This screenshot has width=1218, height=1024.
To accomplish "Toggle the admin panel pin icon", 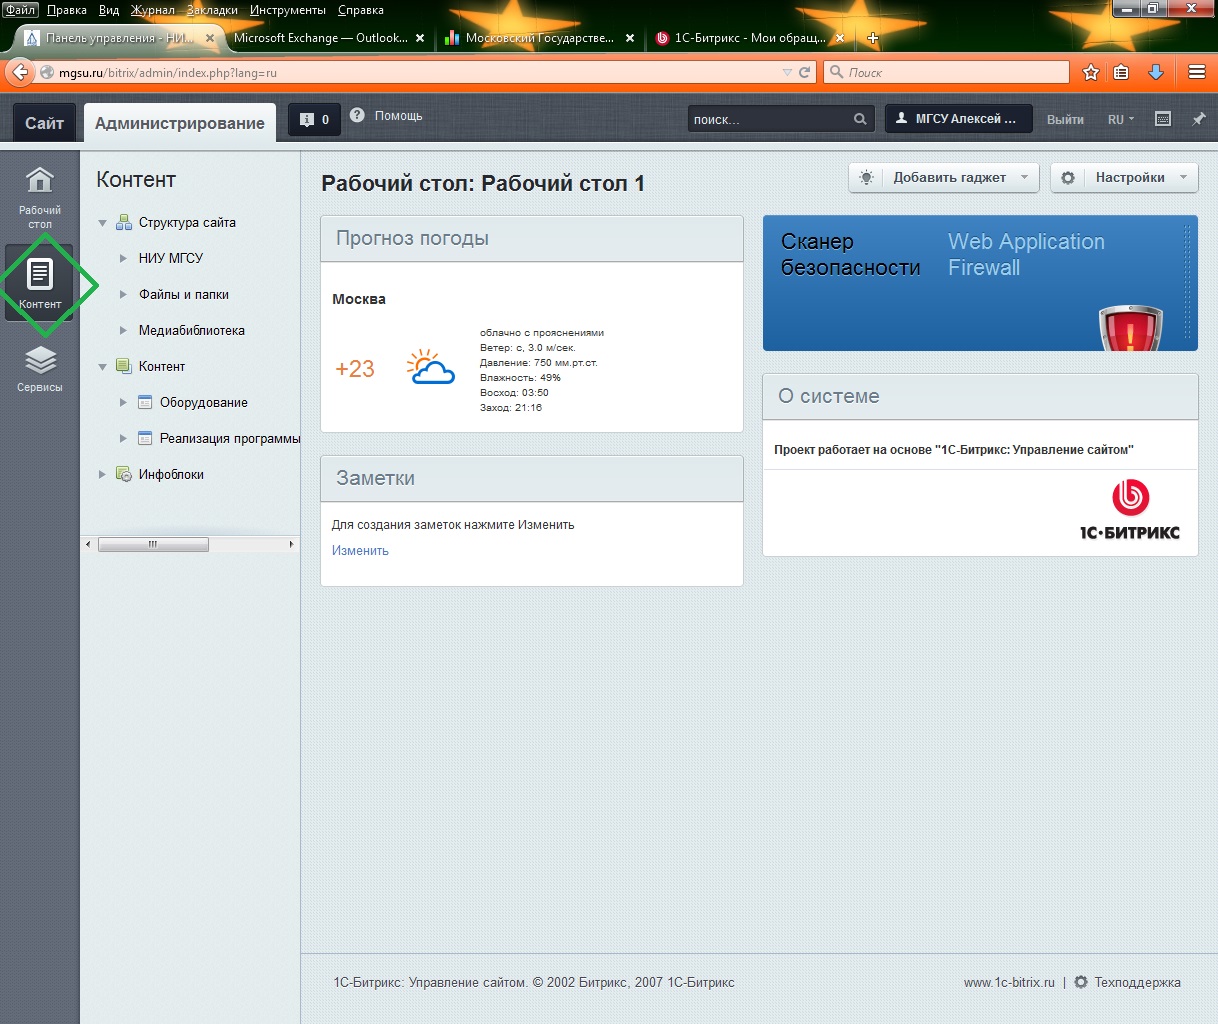I will (1199, 118).
